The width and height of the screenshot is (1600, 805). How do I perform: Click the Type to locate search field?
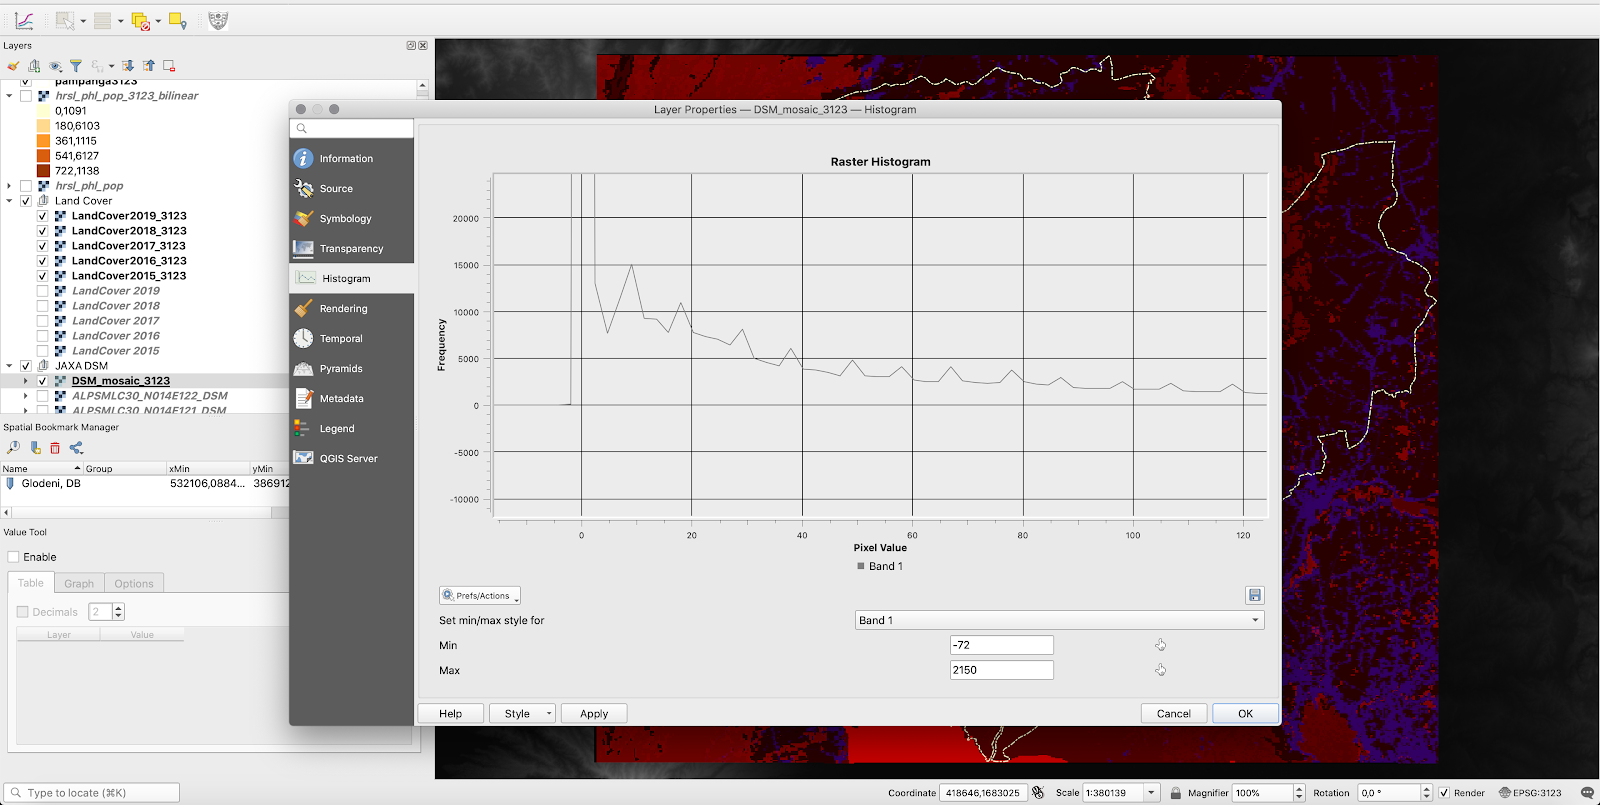pyautogui.click(x=92, y=793)
